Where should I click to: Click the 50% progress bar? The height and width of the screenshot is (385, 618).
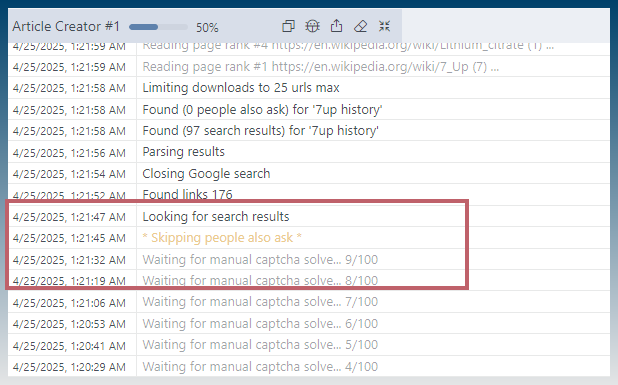tap(158, 27)
